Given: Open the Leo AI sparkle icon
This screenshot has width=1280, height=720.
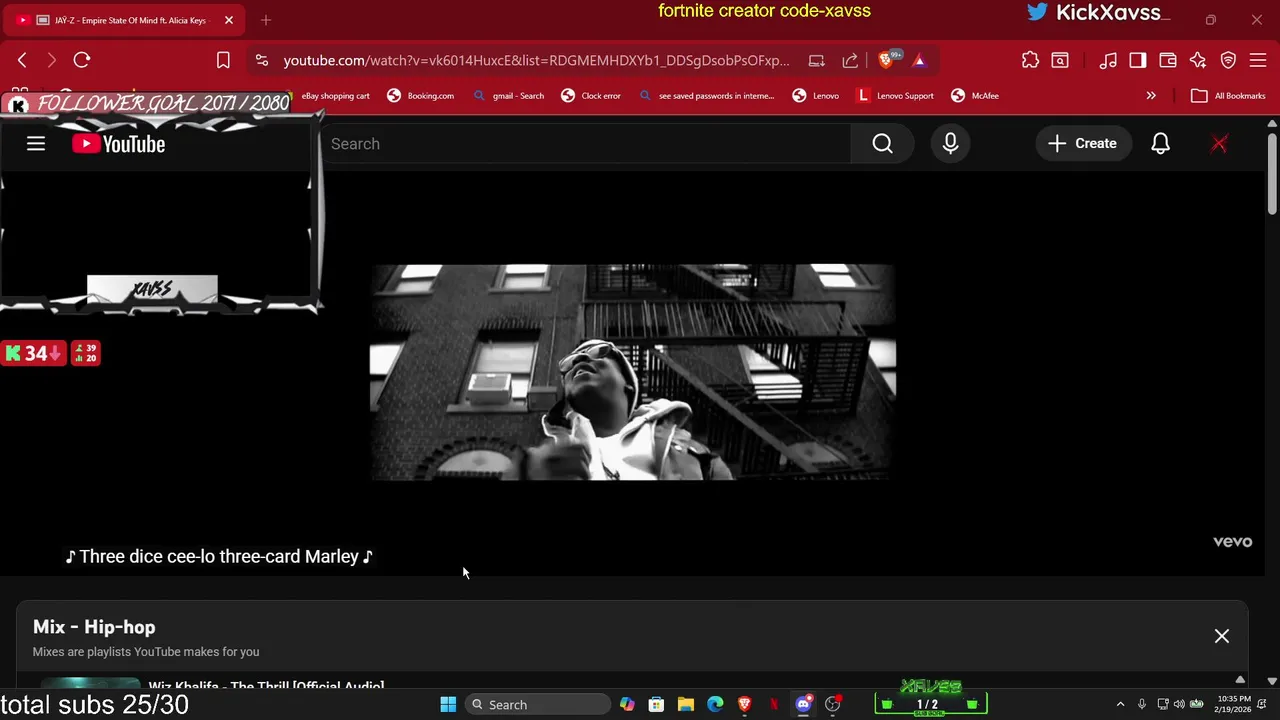Looking at the screenshot, I should pos(1198,60).
